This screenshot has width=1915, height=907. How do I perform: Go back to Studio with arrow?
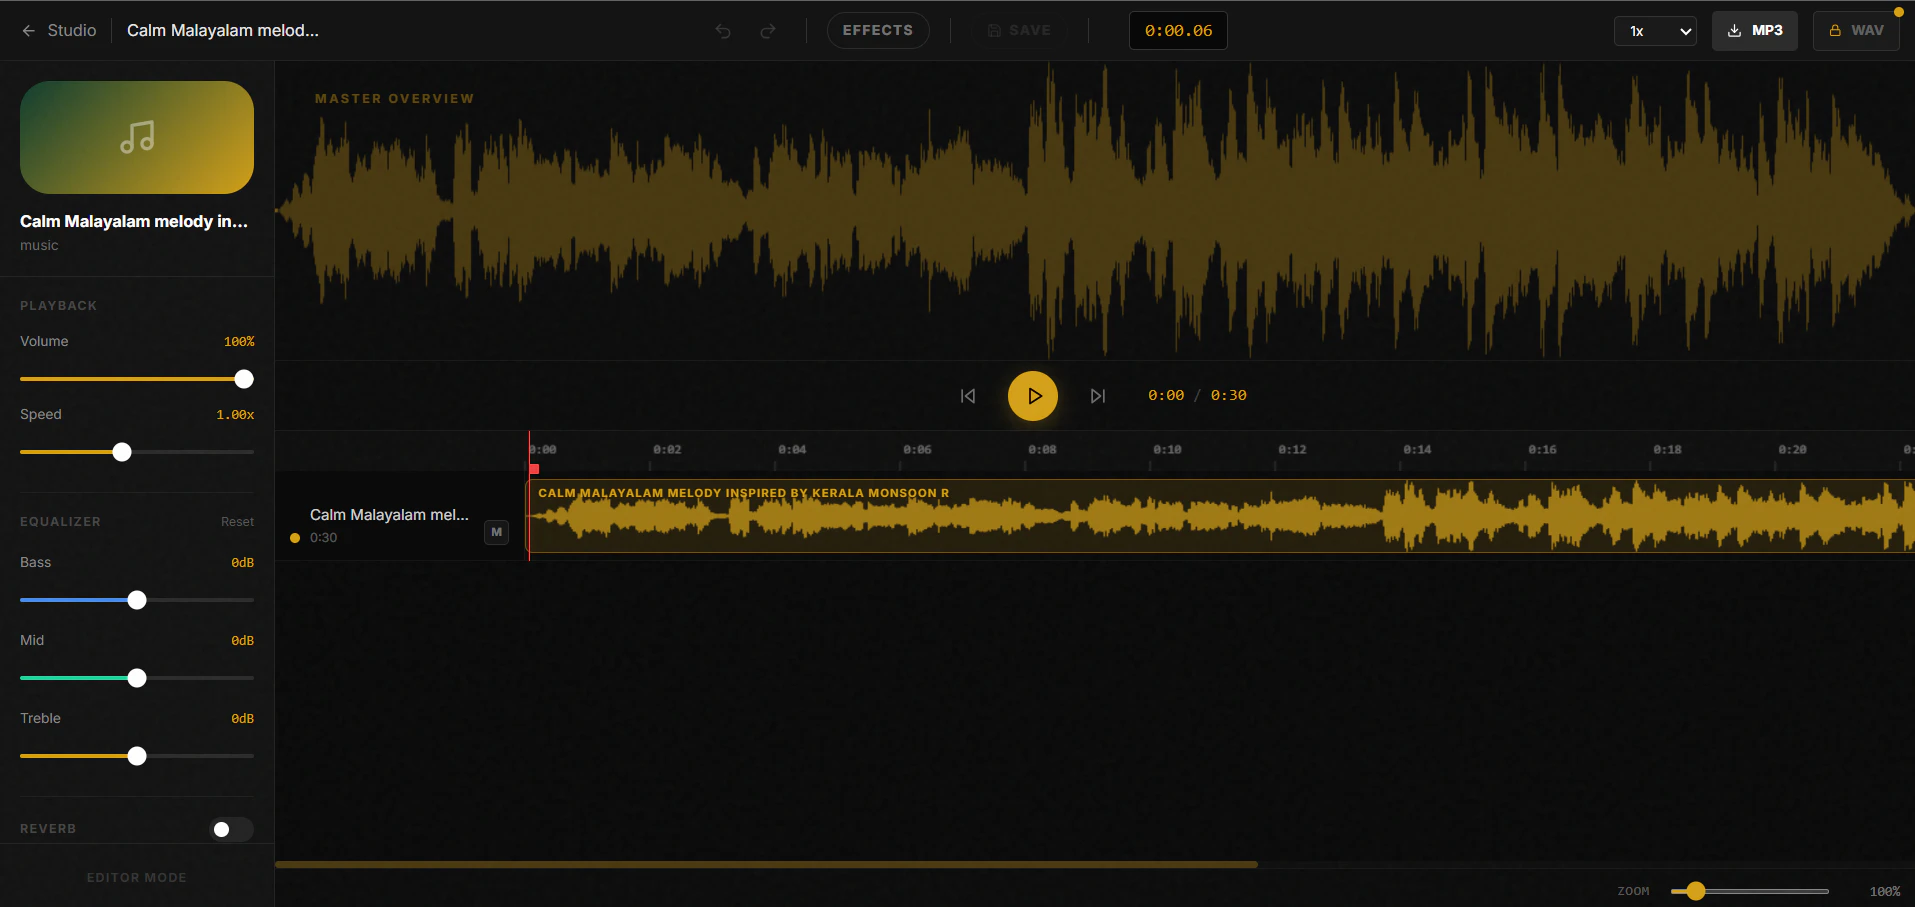point(59,30)
